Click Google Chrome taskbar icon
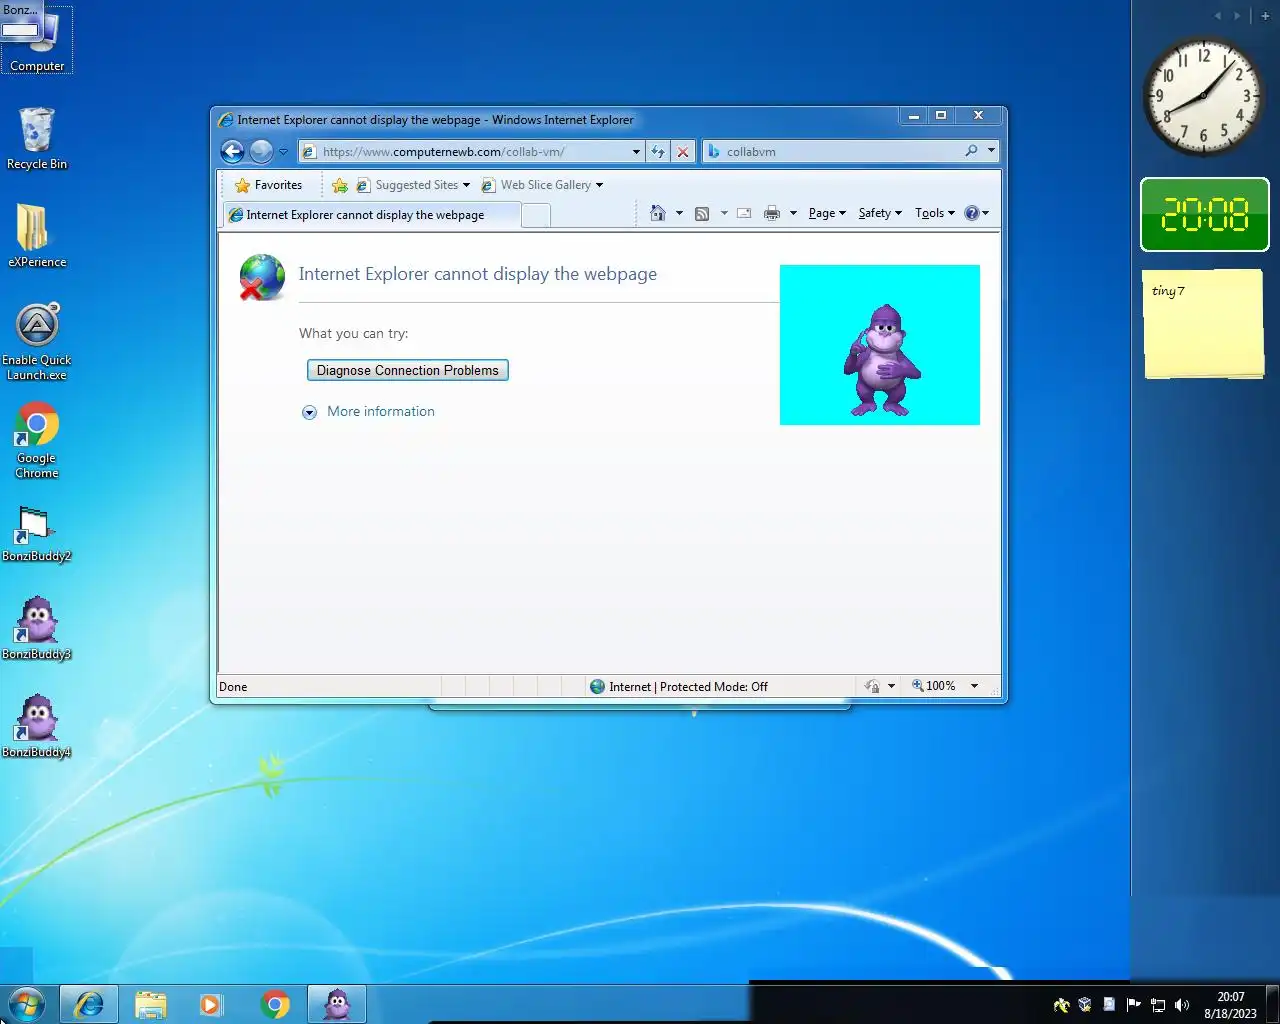 [x=275, y=1004]
